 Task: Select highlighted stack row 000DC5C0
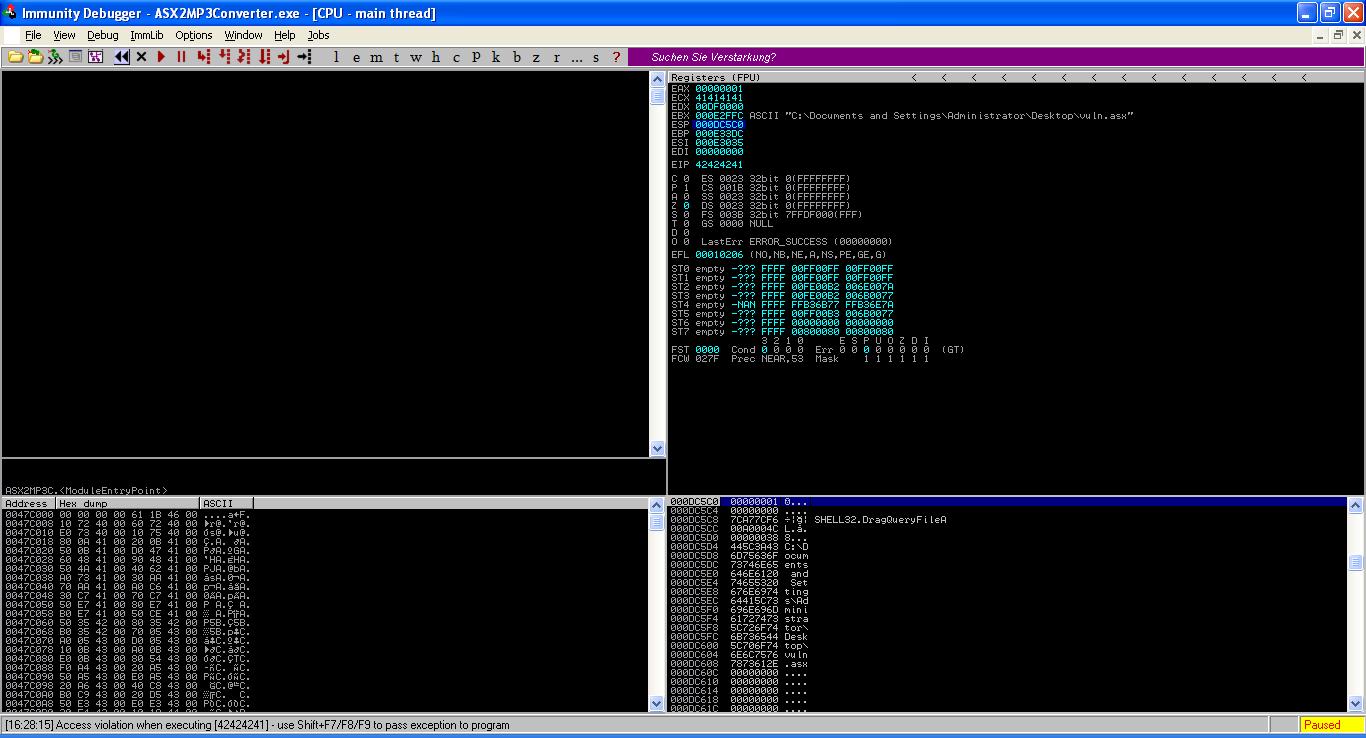coord(1008,501)
